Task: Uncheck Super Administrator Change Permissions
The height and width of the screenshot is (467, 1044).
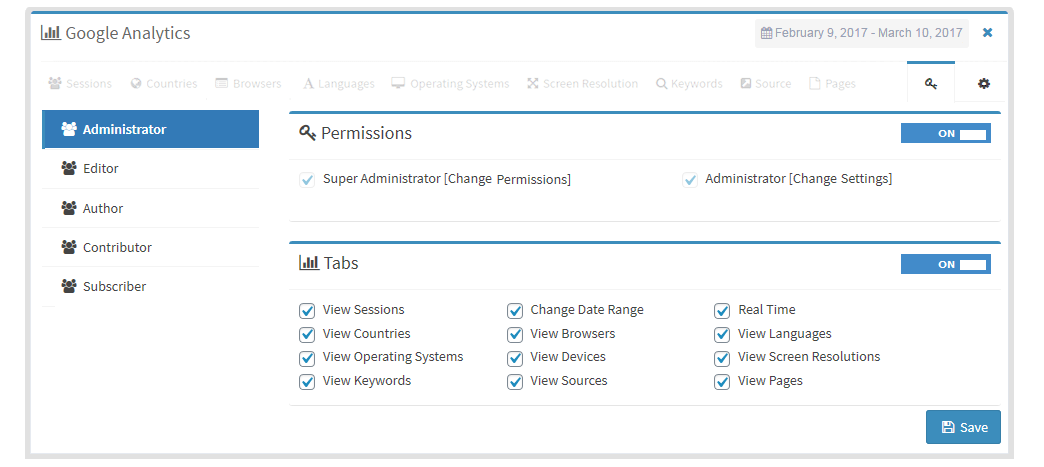Action: coord(307,180)
